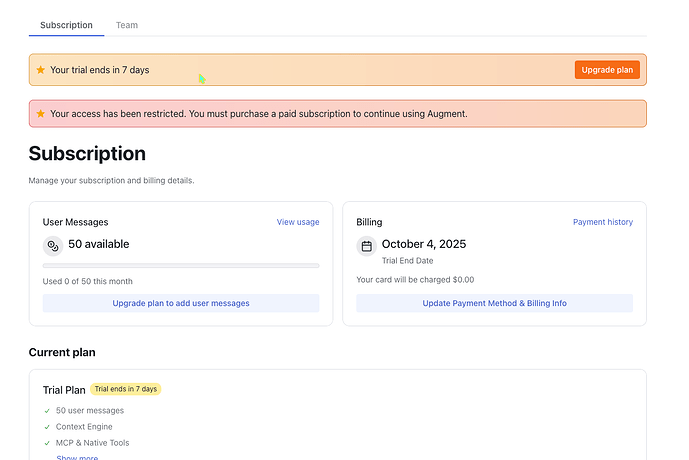Open the View usage link
This screenshot has width=689, height=460.
pos(298,222)
